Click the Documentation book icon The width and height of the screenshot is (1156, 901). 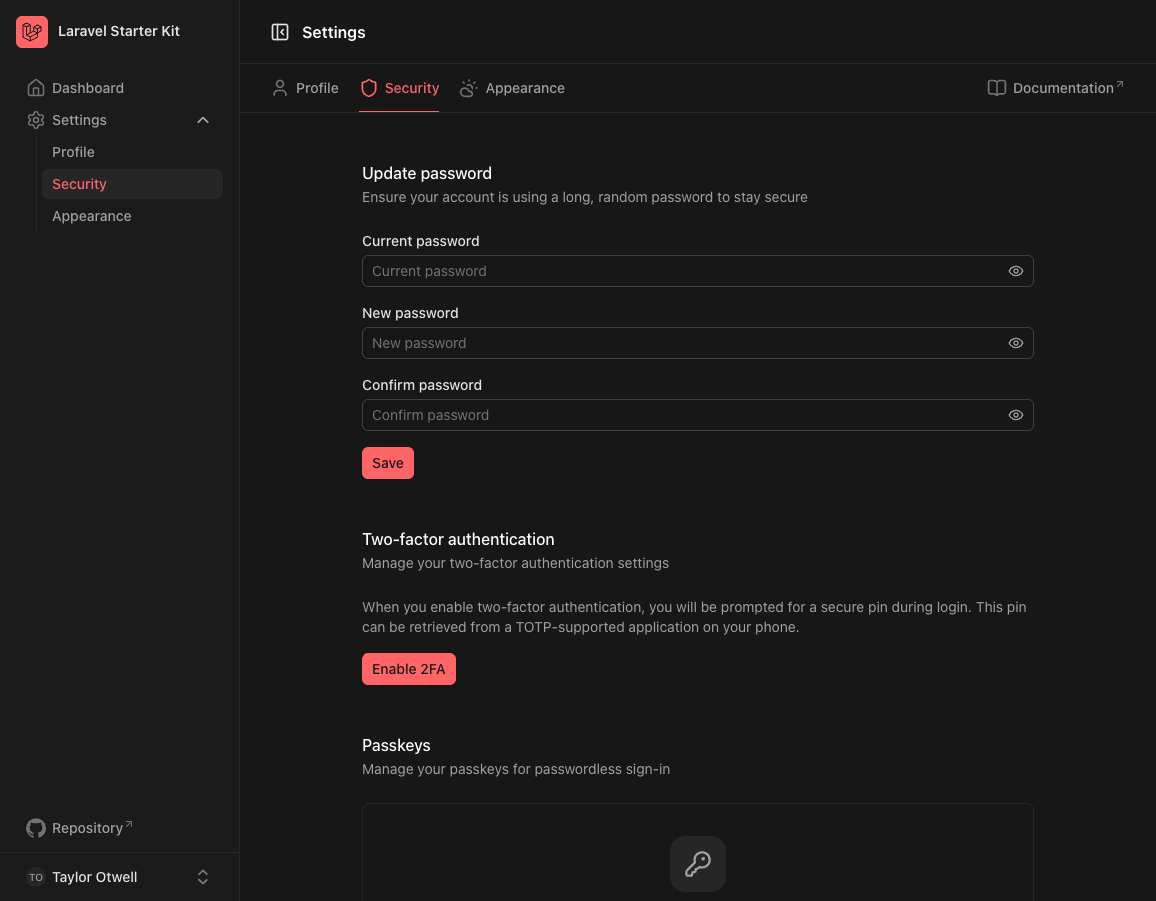997,88
